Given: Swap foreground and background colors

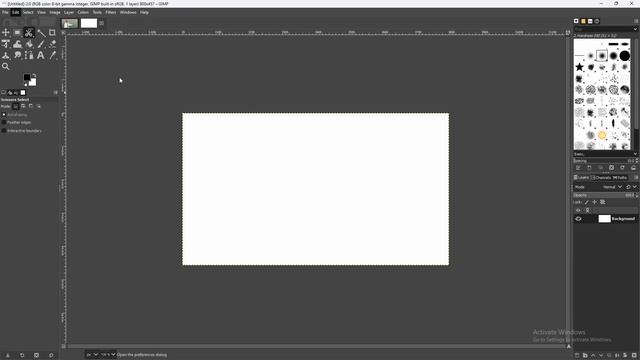Looking at the screenshot, I should [x=34, y=75].
